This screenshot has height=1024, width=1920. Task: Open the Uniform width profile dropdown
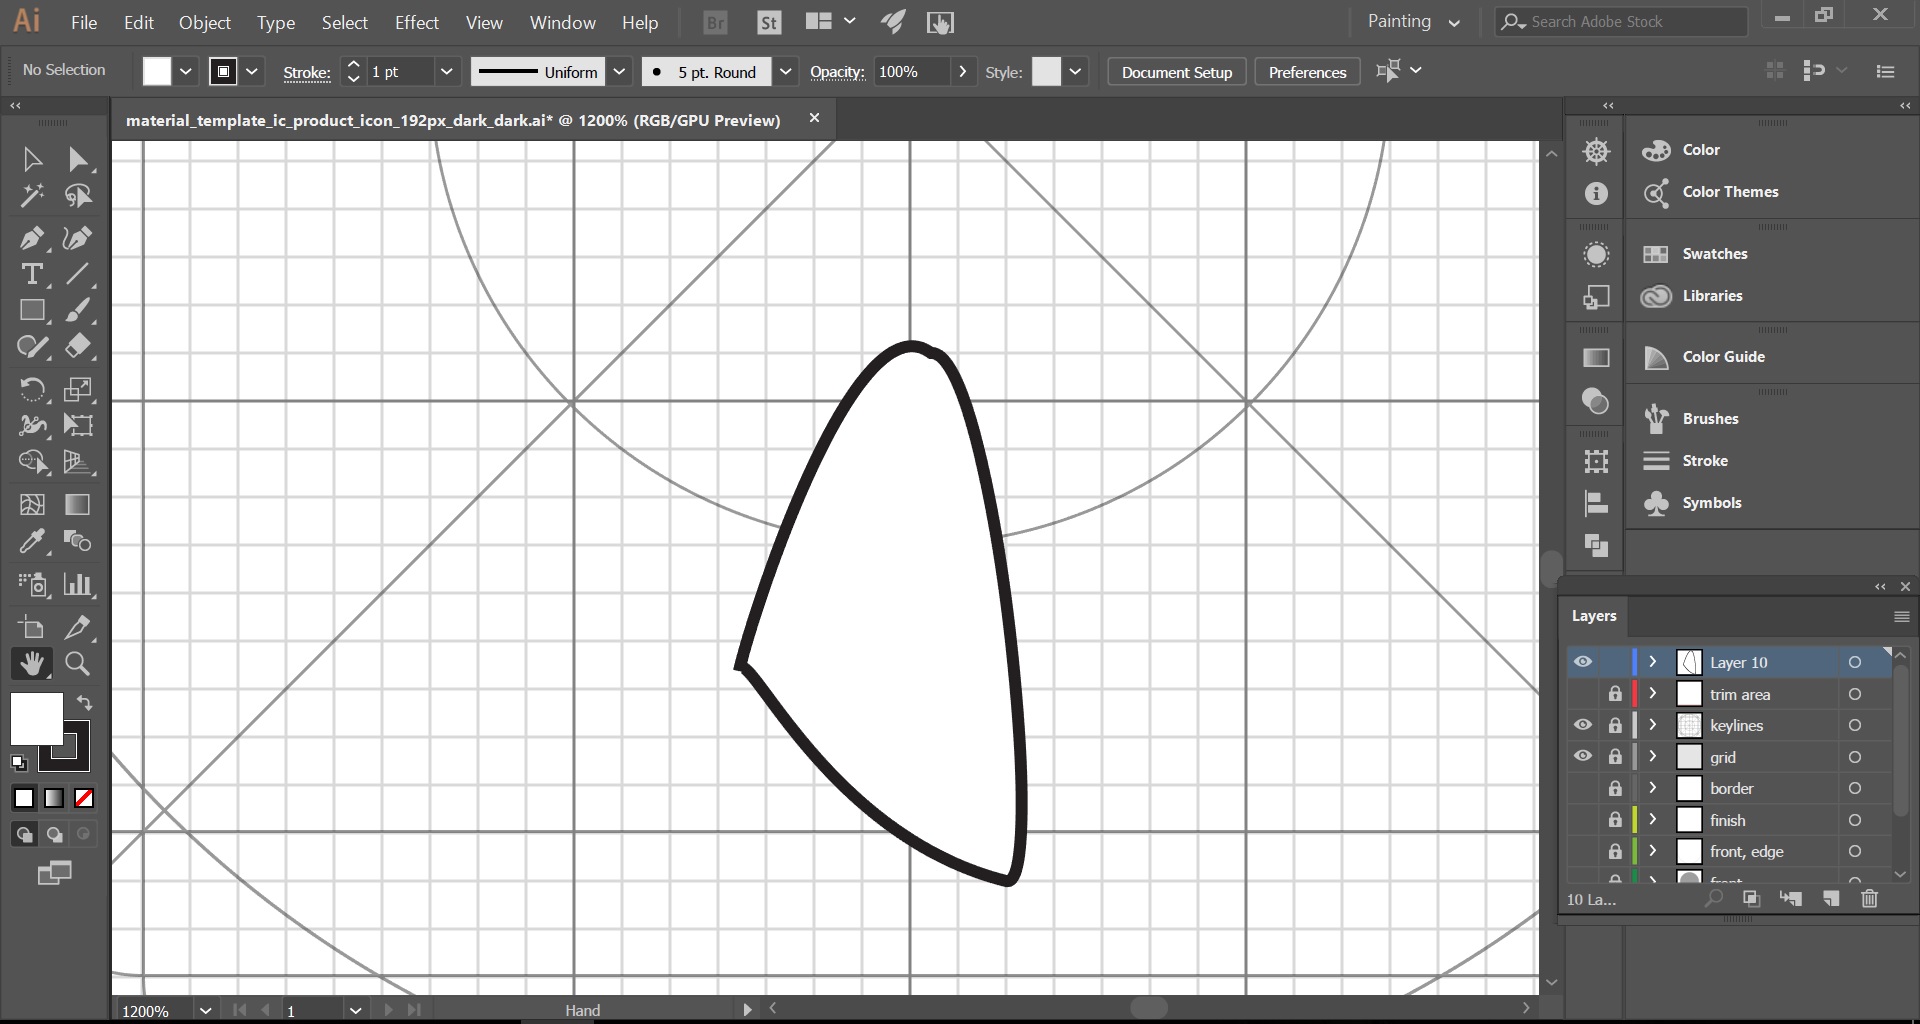pyautogui.click(x=619, y=71)
